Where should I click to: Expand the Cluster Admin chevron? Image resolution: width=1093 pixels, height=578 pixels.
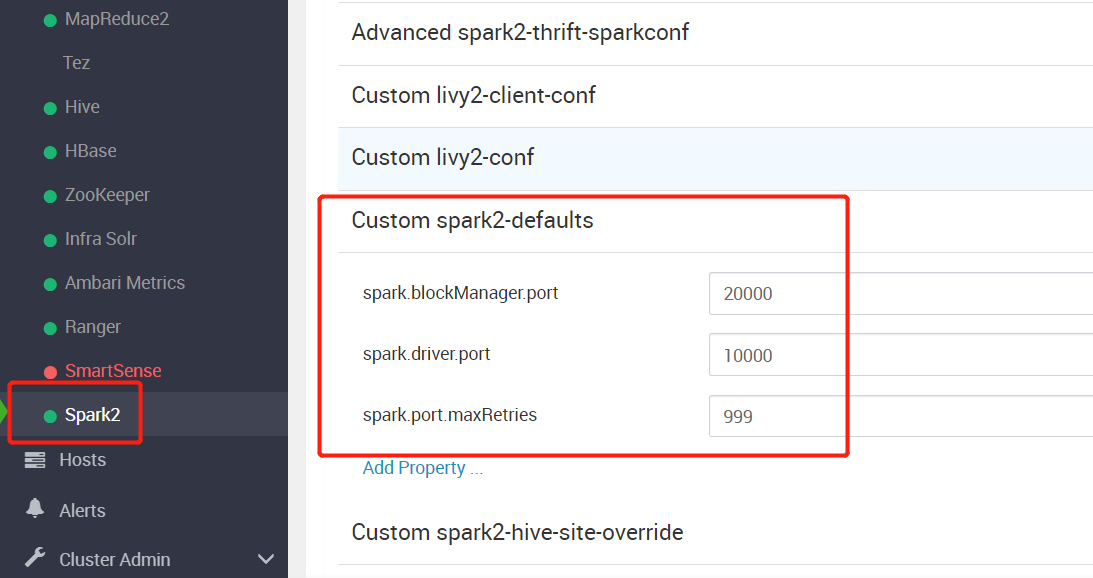(x=265, y=558)
